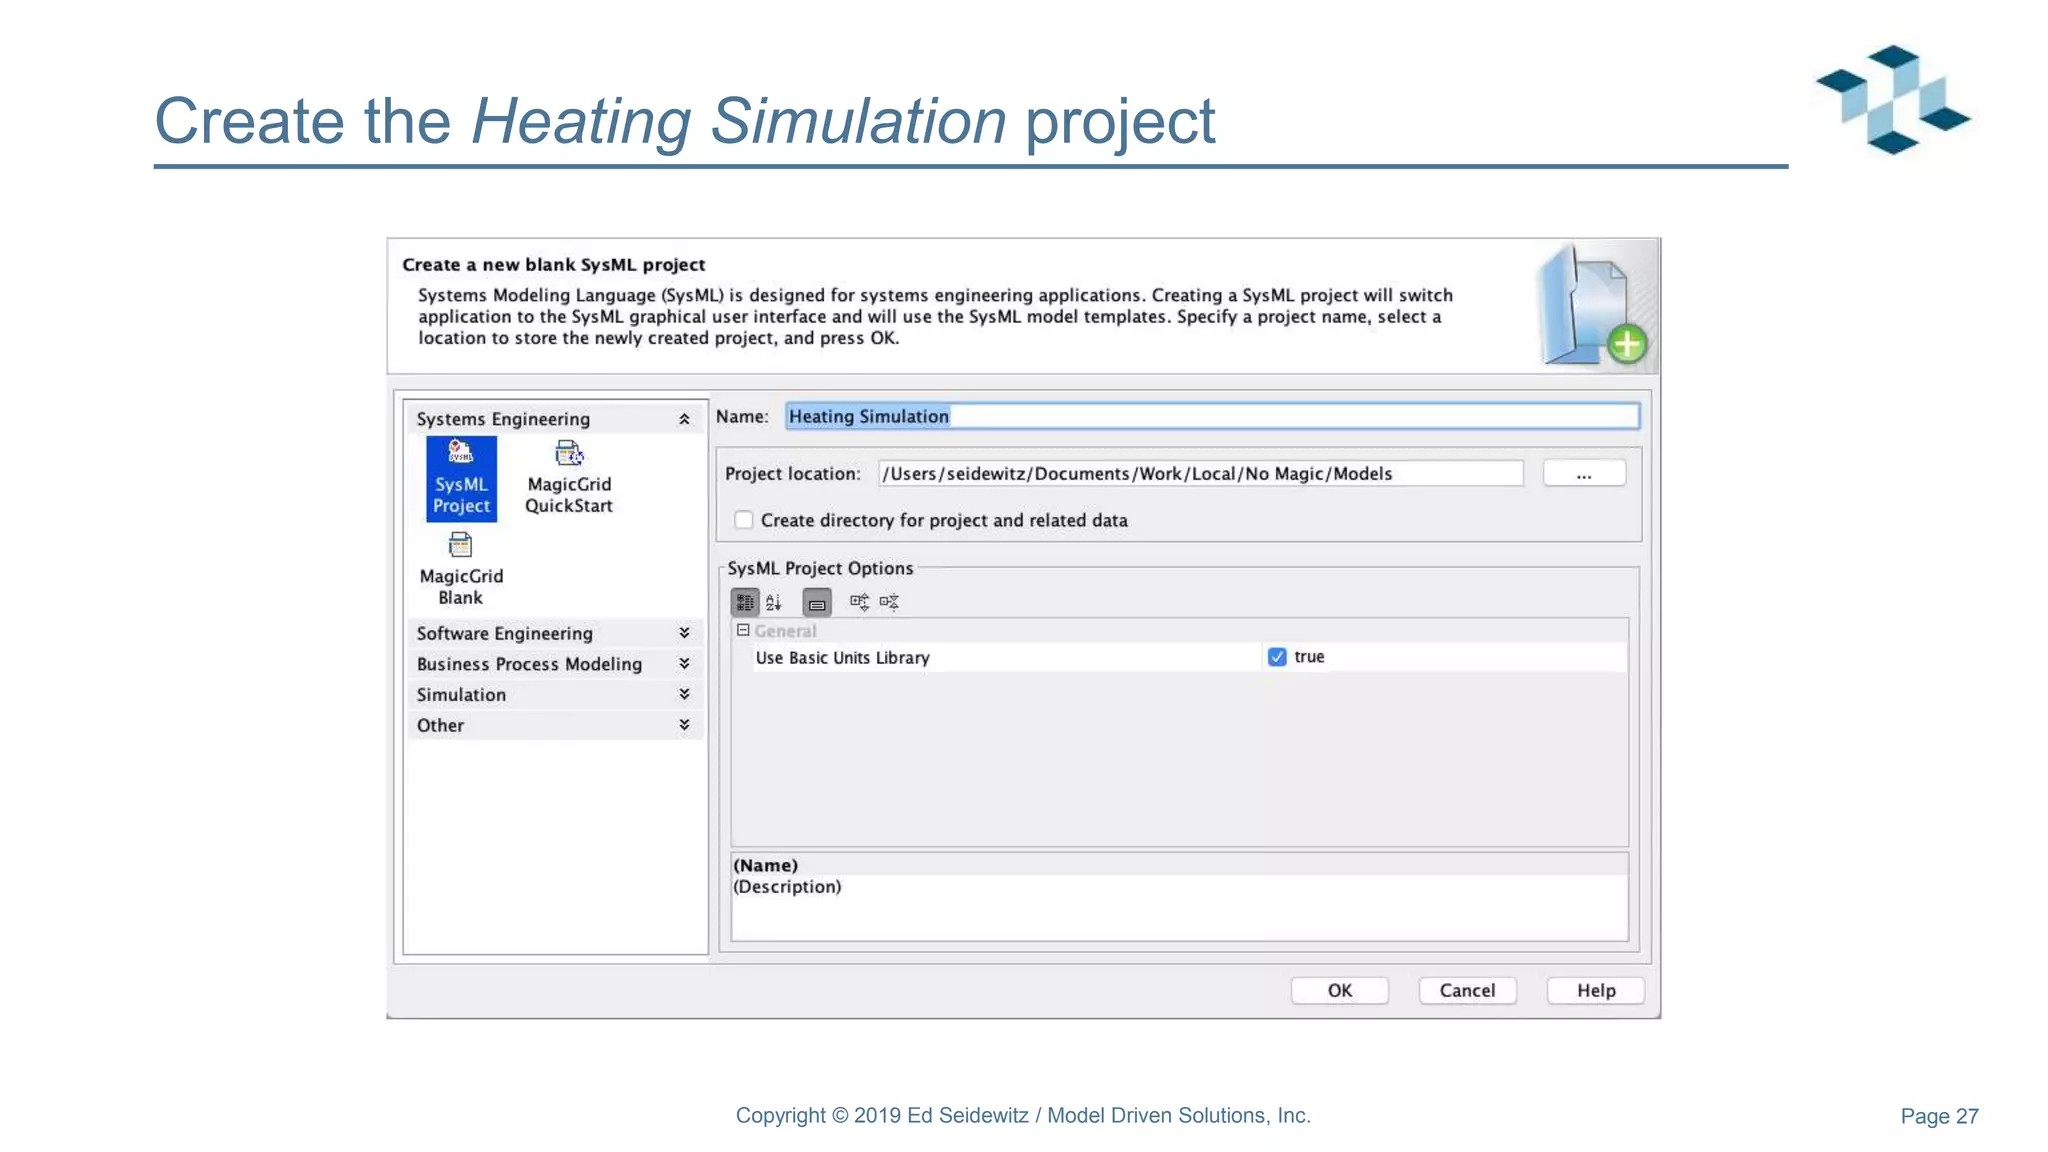Collapse all option groups
The height and width of the screenshot is (1152, 2048).
click(x=889, y=602)
